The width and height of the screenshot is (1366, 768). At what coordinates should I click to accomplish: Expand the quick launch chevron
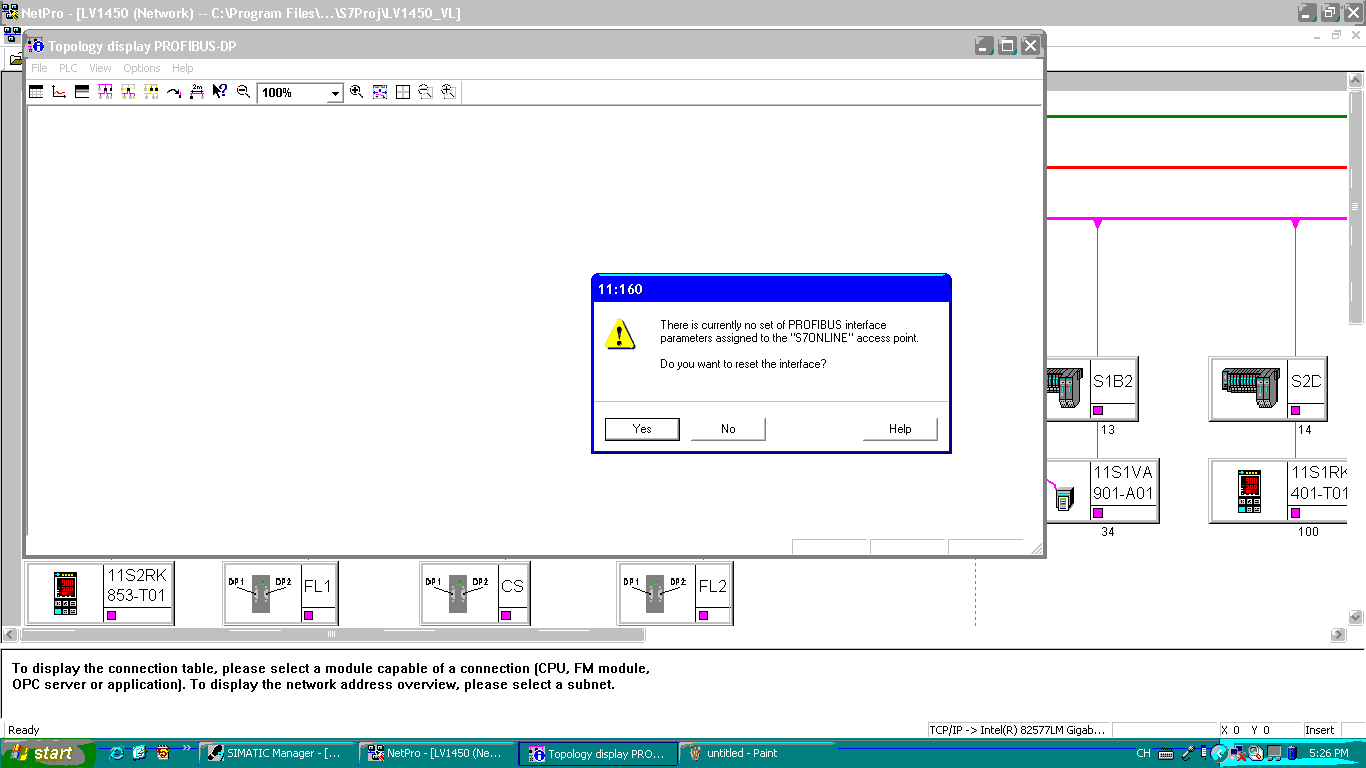coord(186,748)
